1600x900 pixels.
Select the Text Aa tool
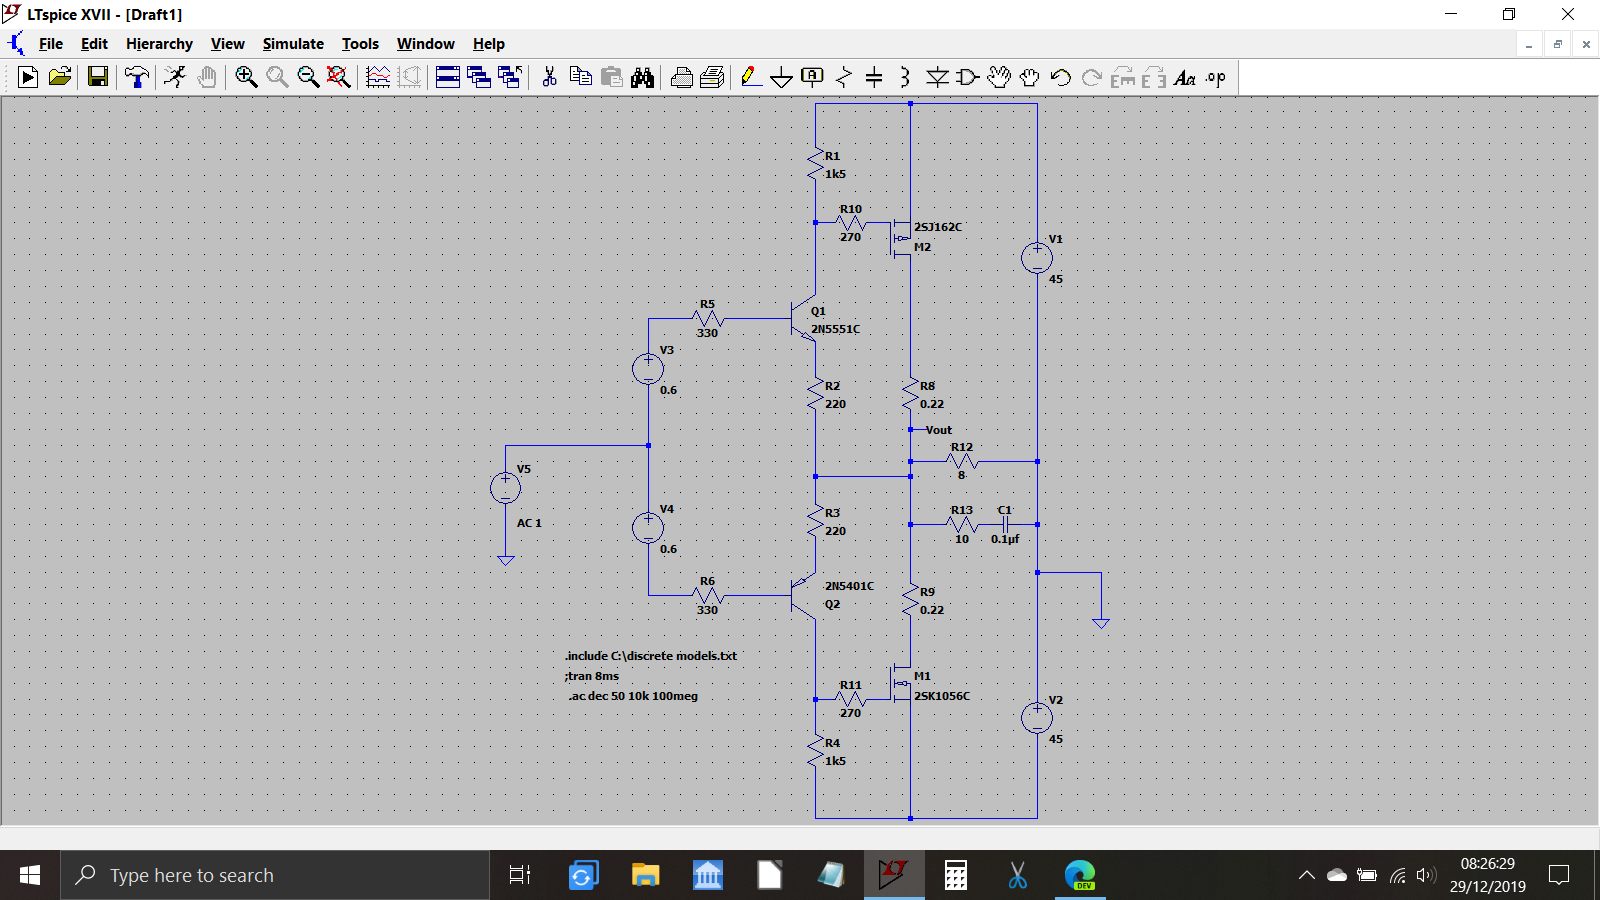[1185, 77]
